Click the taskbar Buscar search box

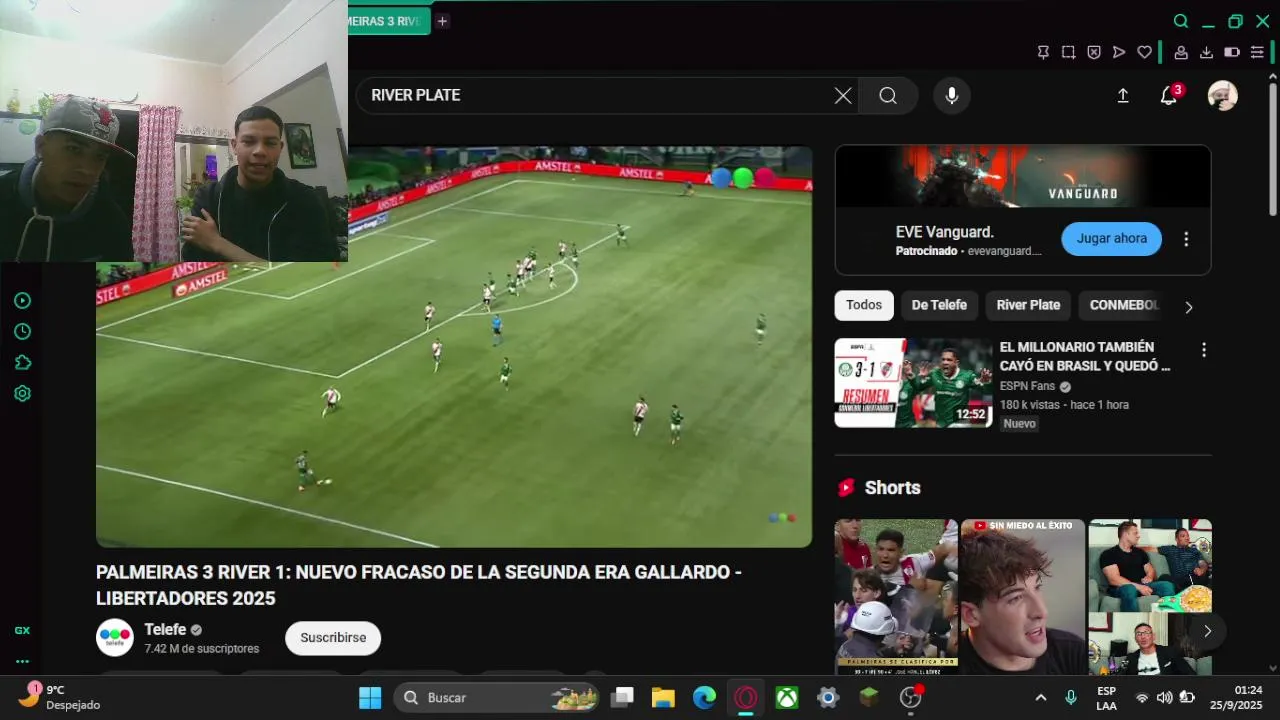497,698
